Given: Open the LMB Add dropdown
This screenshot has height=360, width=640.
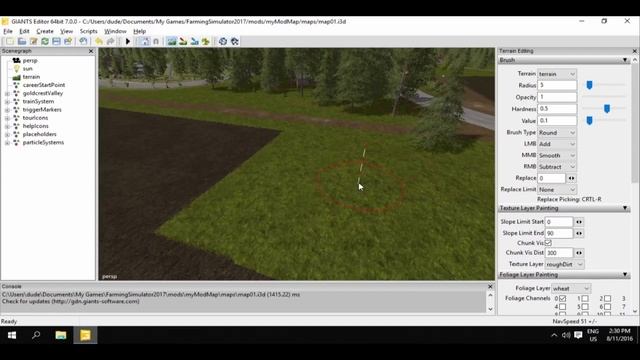Looking at the screenshot, I should click(x=557, y=144).
